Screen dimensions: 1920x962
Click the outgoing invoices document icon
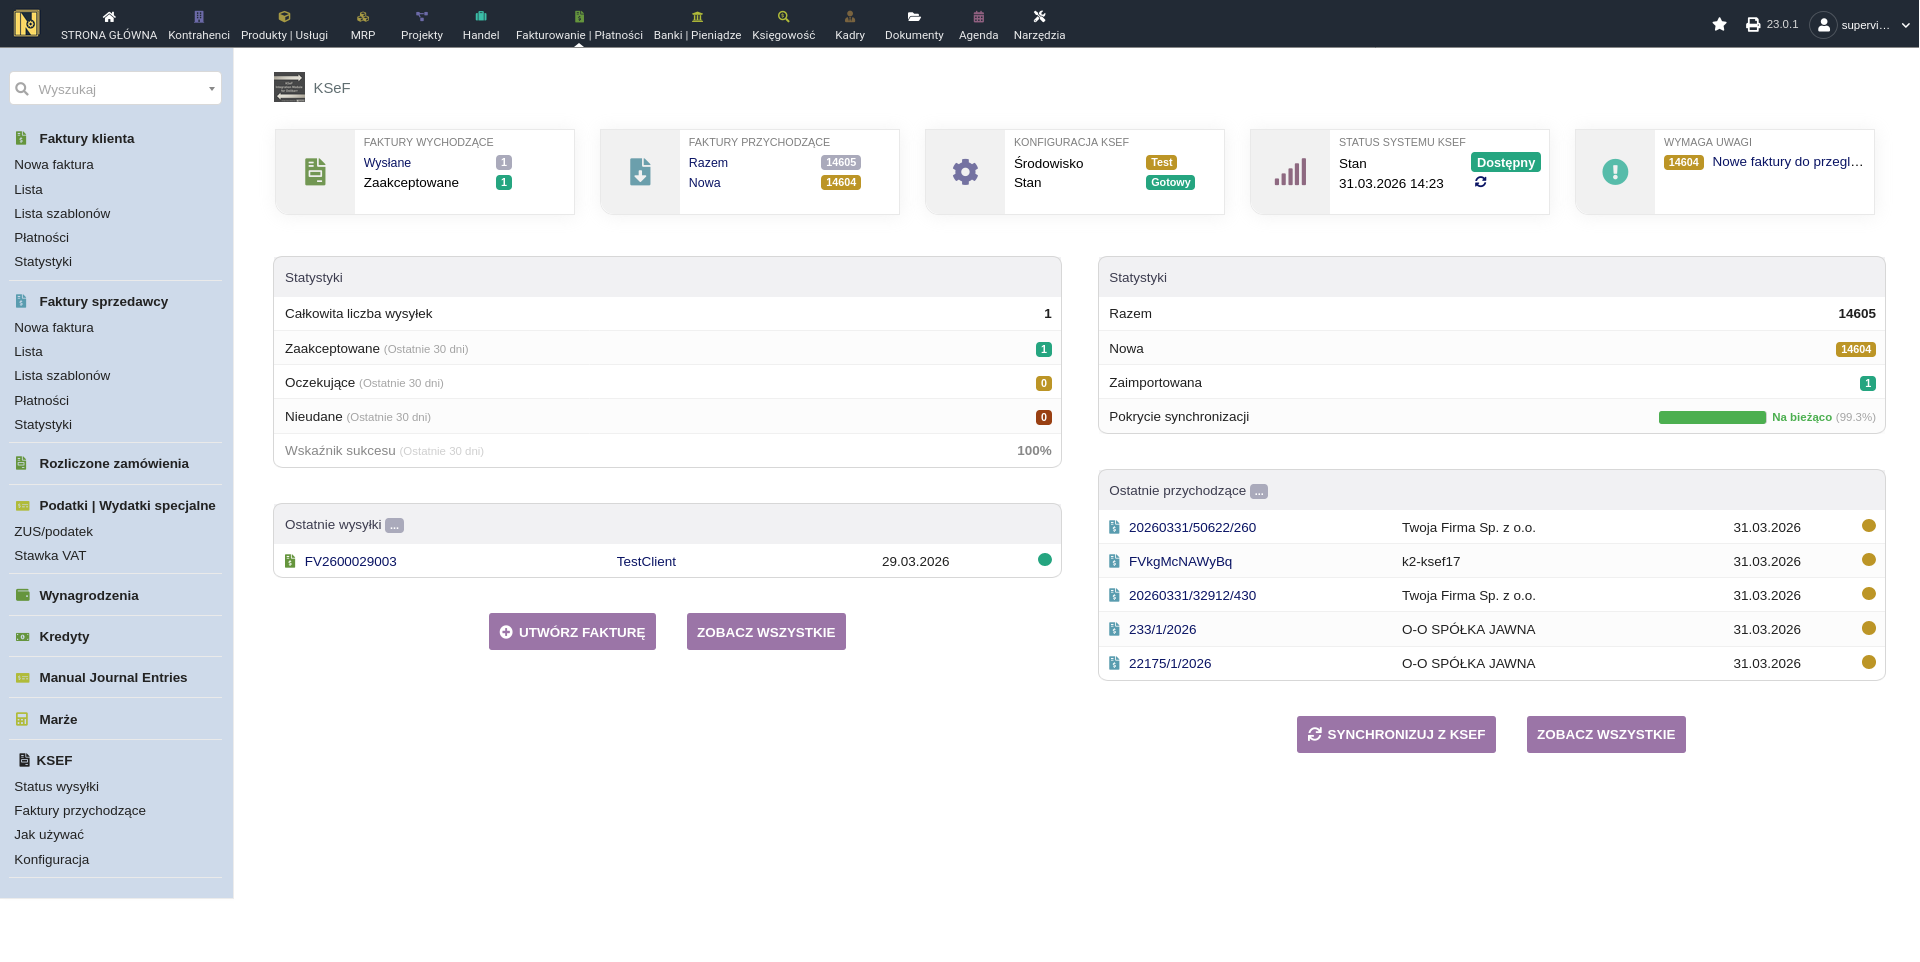point(315,172)
